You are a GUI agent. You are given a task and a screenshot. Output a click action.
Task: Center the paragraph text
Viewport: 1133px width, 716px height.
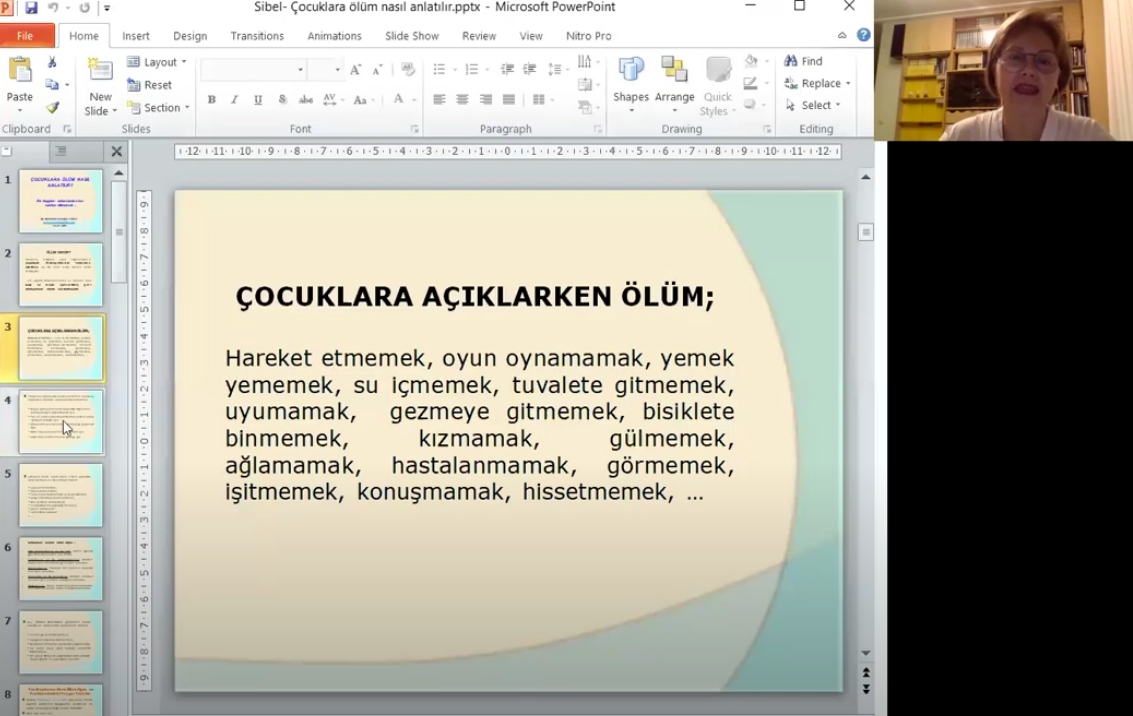pos(462,100)
